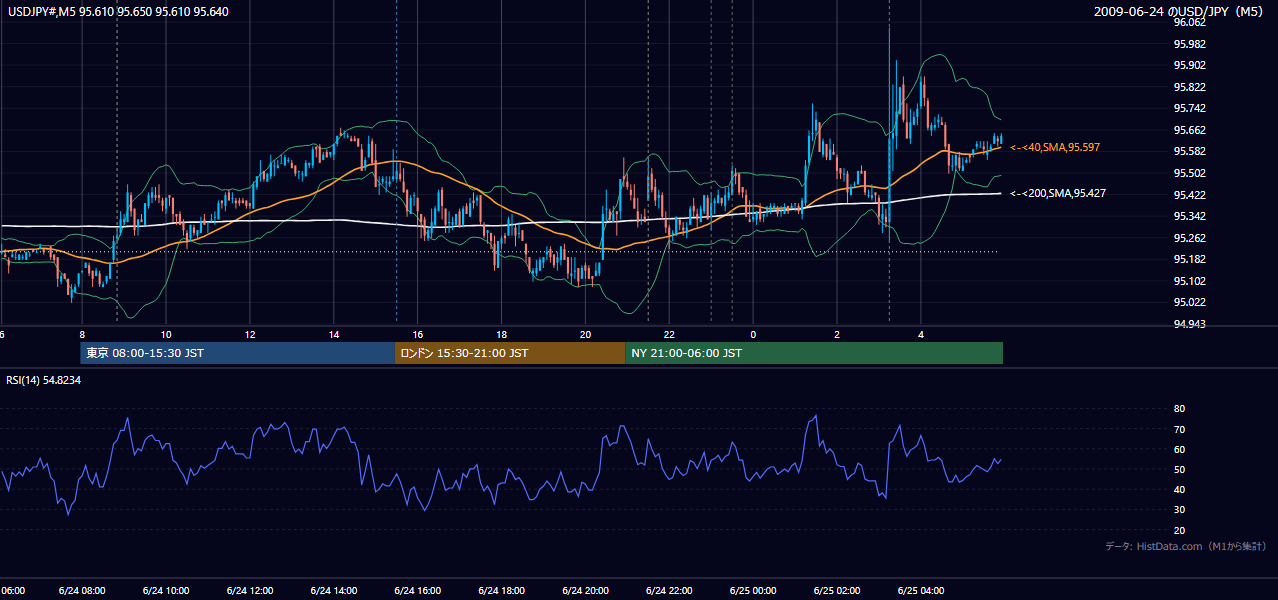
Task: Click hour label 2 under the price chart
Action: click(837, 334)
